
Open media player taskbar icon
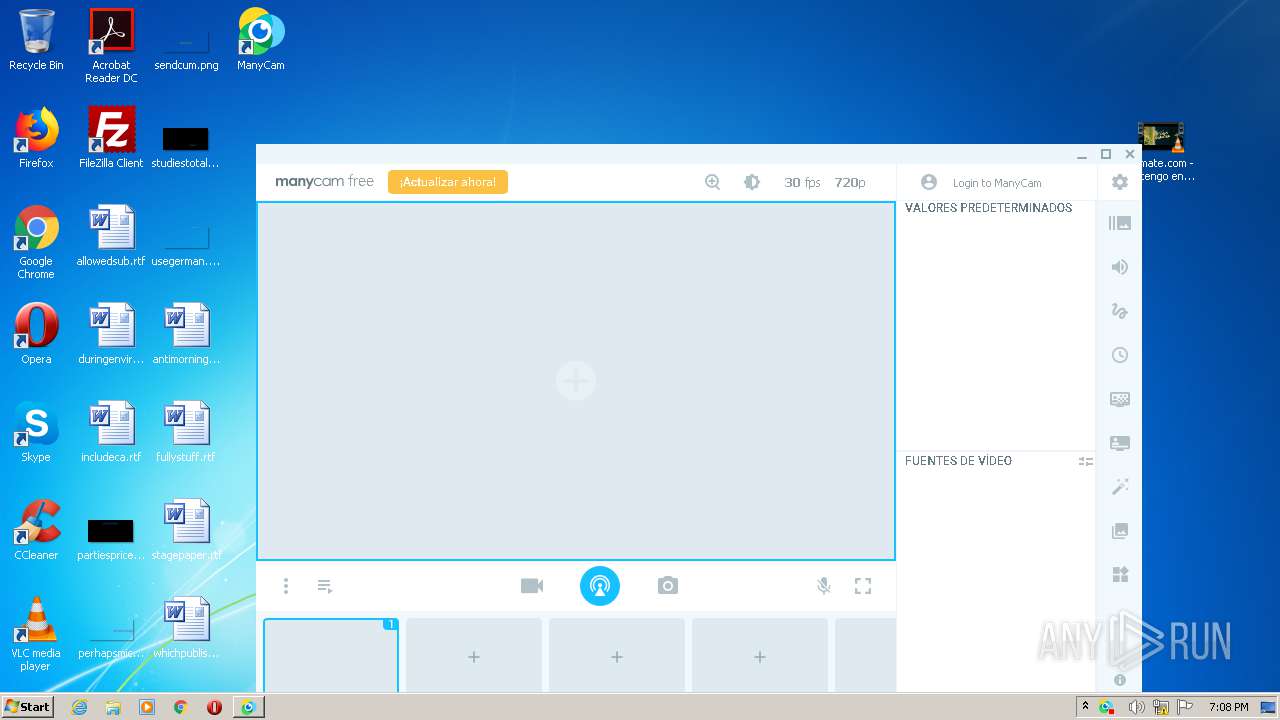click(x=147, y=707)
